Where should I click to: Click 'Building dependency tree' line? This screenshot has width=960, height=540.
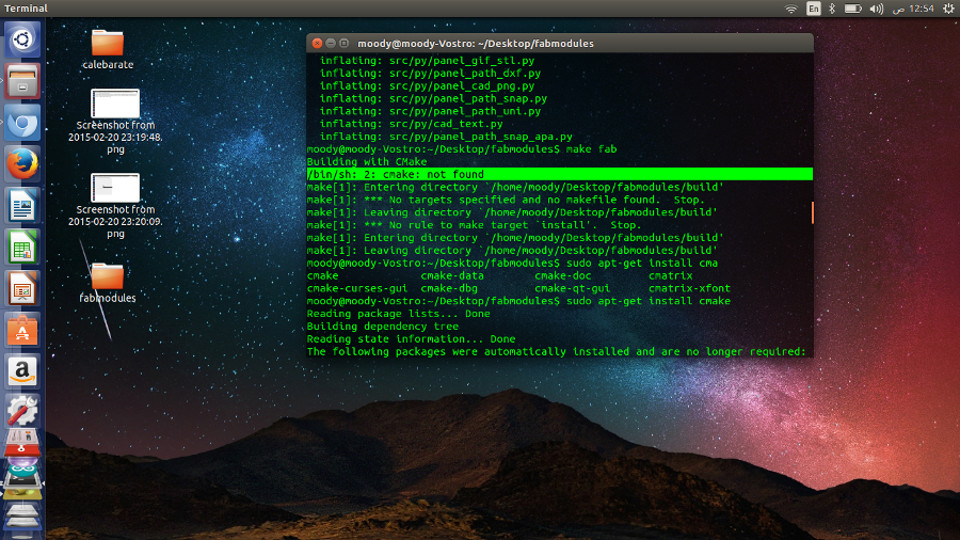pos(383,326)
